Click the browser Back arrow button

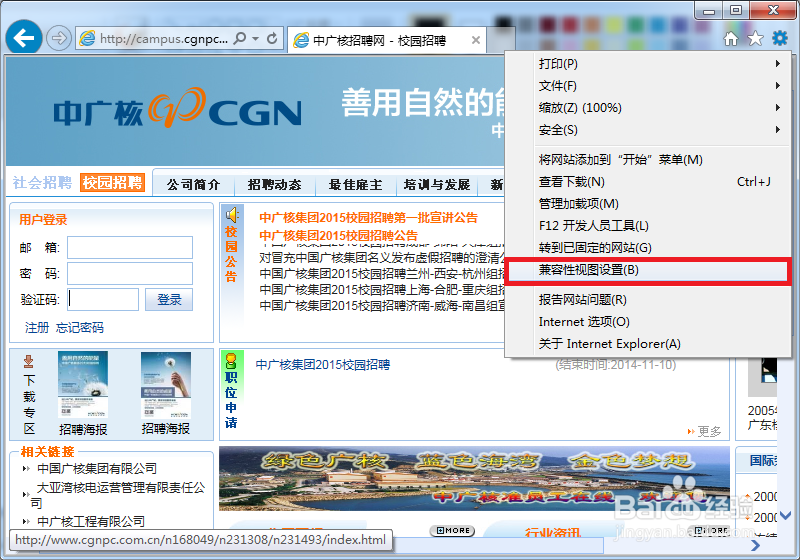(x=23, y=37)
